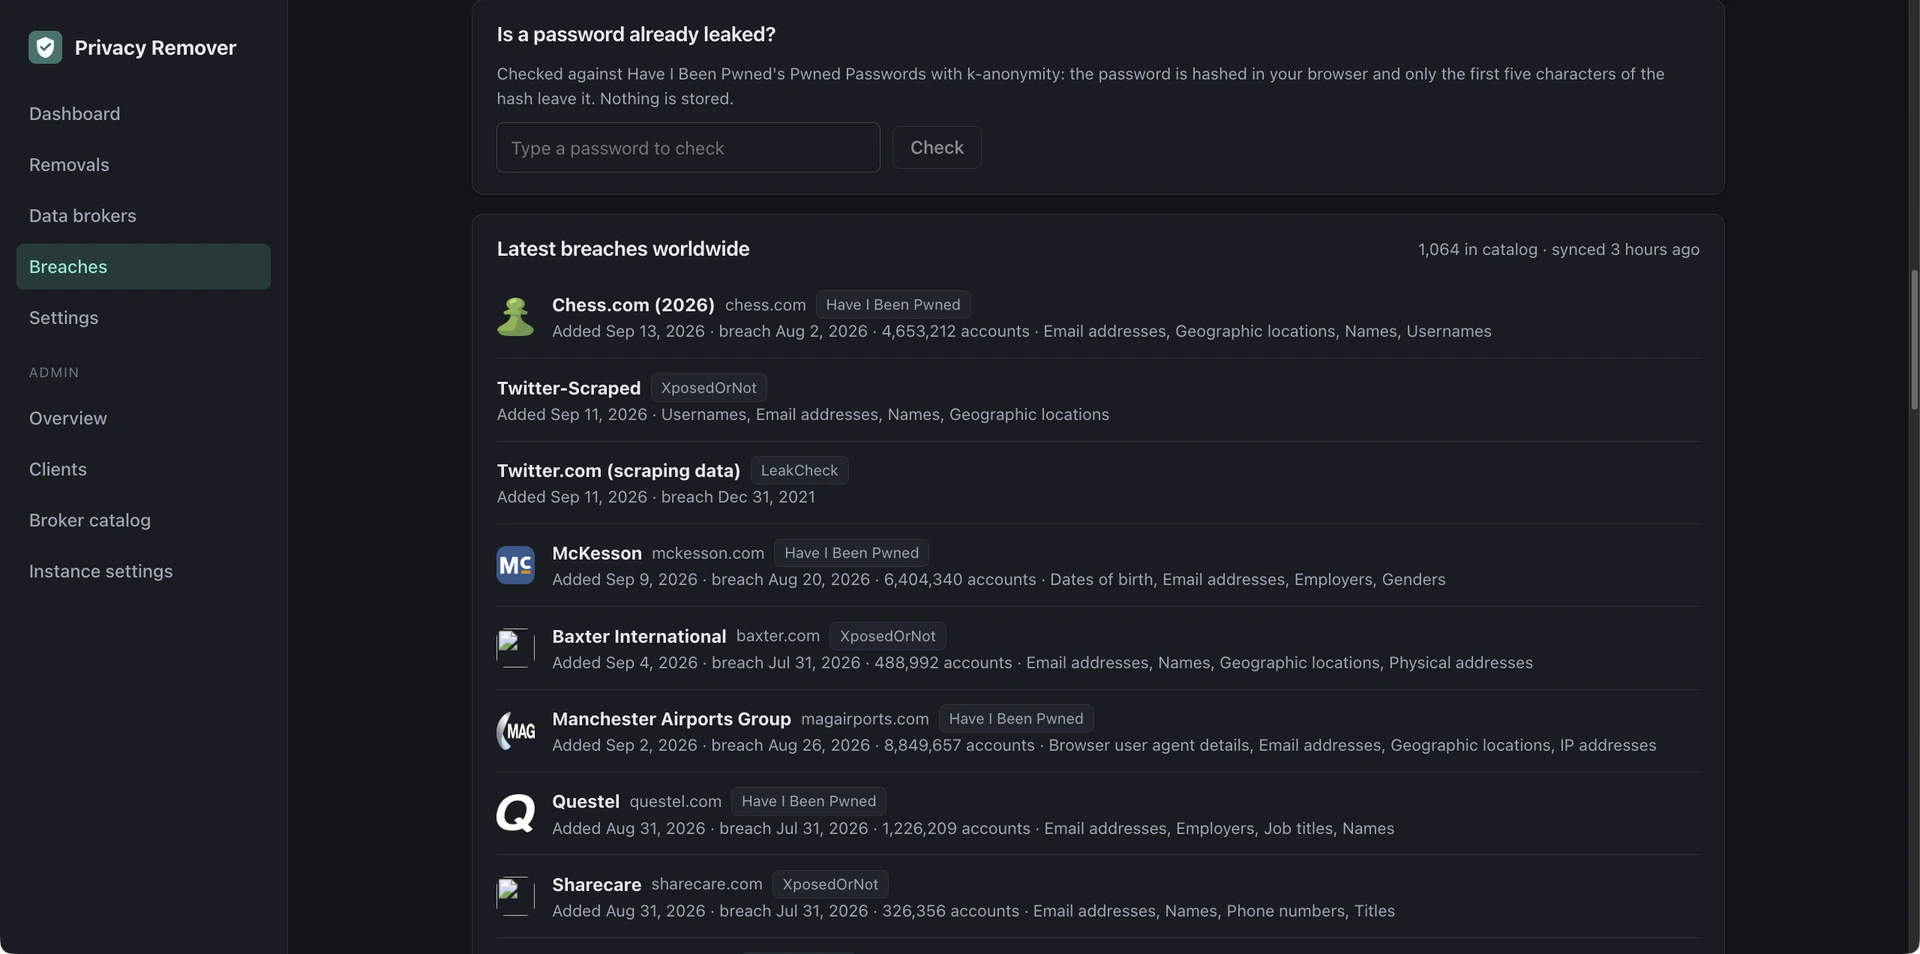
Task: Click the mckesson.com domain text
Action: [x=708, y=553]
